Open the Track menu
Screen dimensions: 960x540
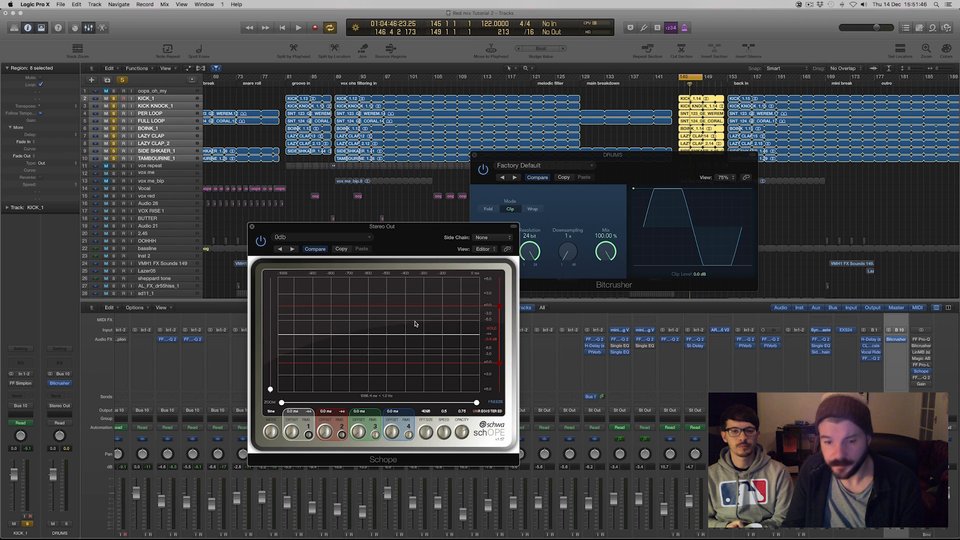tap(94, 4)
